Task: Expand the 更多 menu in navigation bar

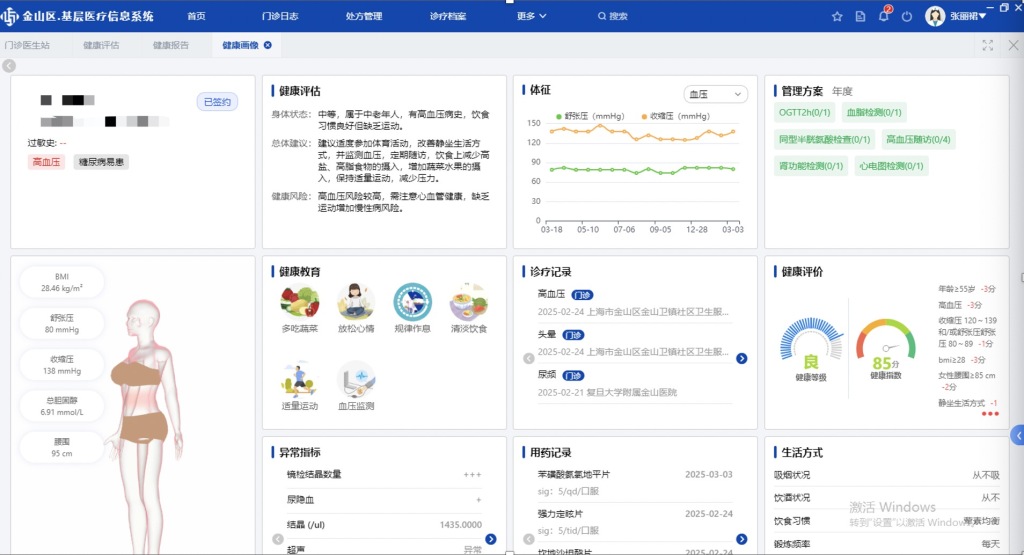Action: 531,16
